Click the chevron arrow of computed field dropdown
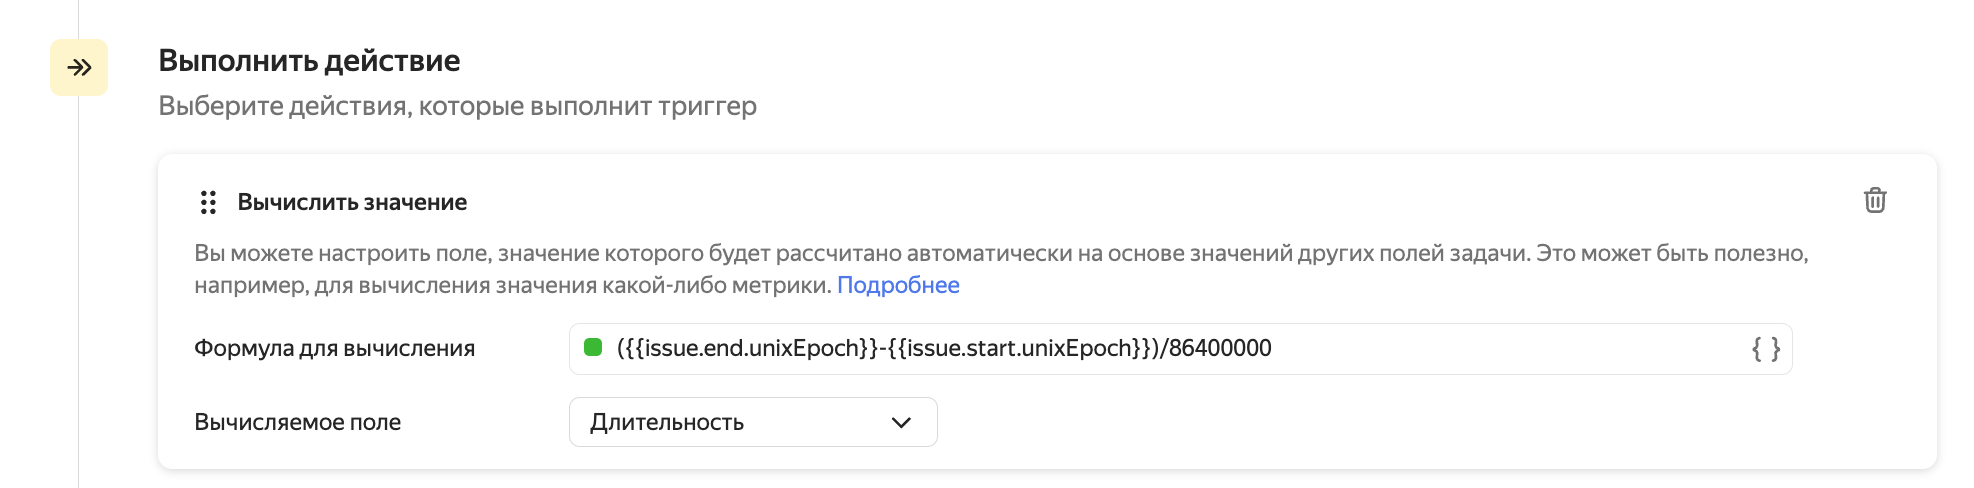Image resolution: width=1974 pixels, height=488 pixels. tap(901, 422)
